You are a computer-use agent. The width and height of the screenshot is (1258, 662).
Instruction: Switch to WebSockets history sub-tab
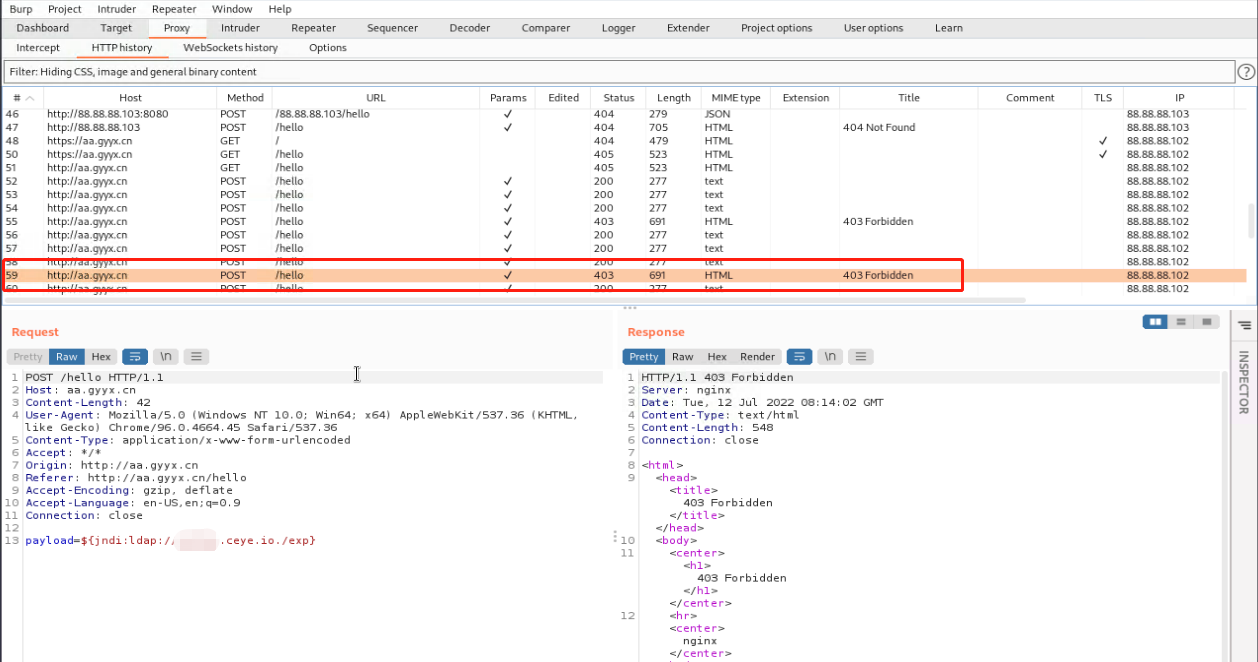point(231,48)
